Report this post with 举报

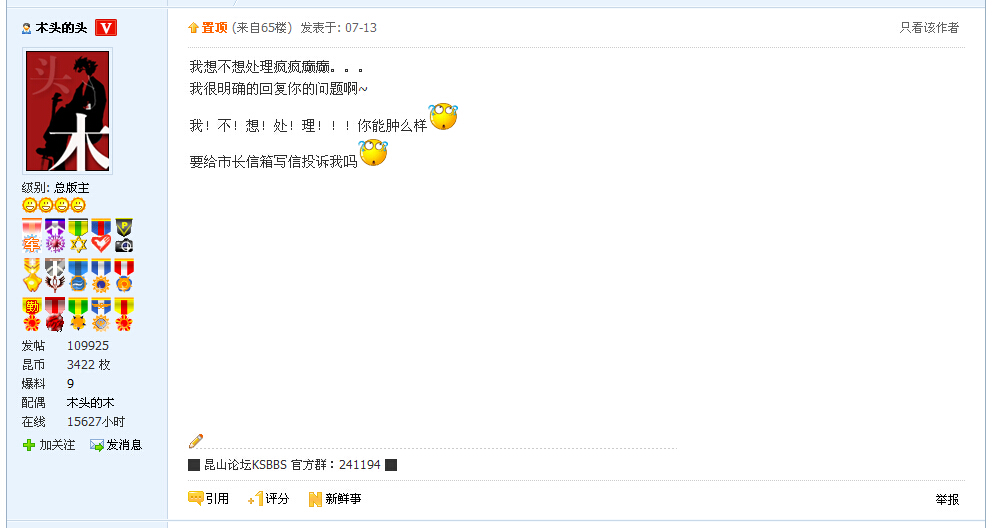pyautogui.click(x=947, y=500)
